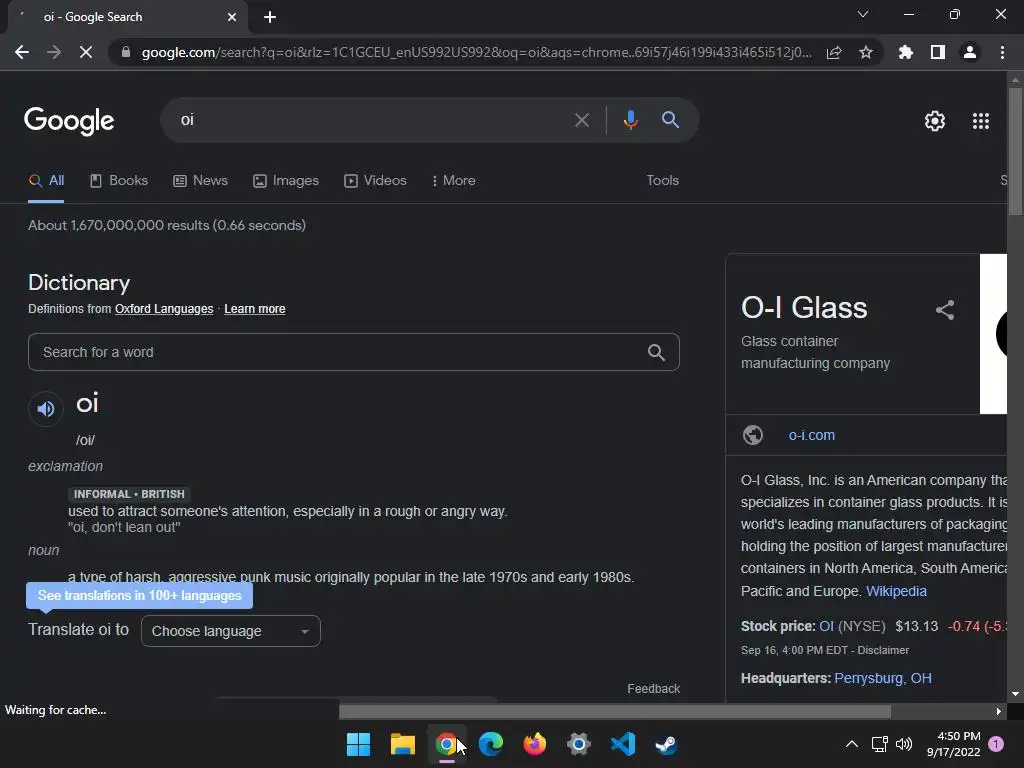
Task: Open Chrome extensions puzzle icon
Action: 906,52
